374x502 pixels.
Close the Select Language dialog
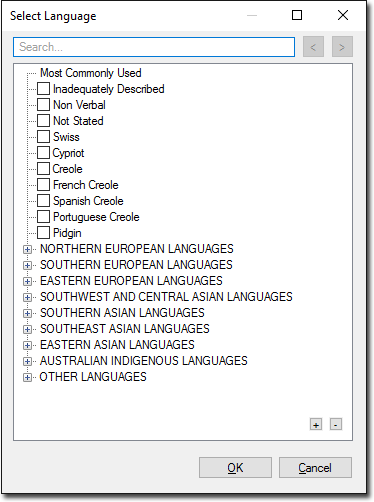(x=343, y=15)
